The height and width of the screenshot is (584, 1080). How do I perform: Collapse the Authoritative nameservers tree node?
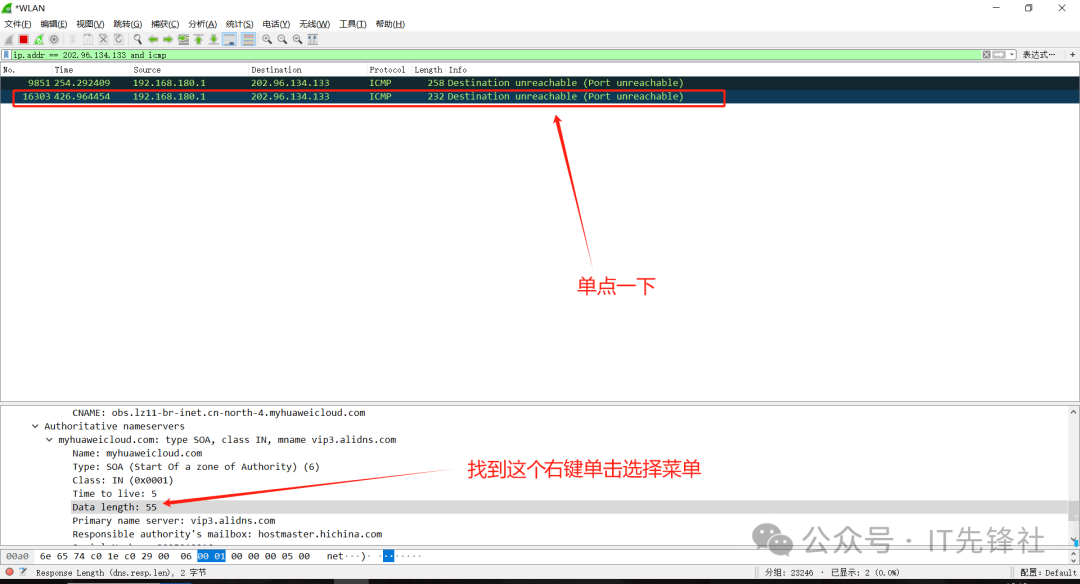(36, 426)
